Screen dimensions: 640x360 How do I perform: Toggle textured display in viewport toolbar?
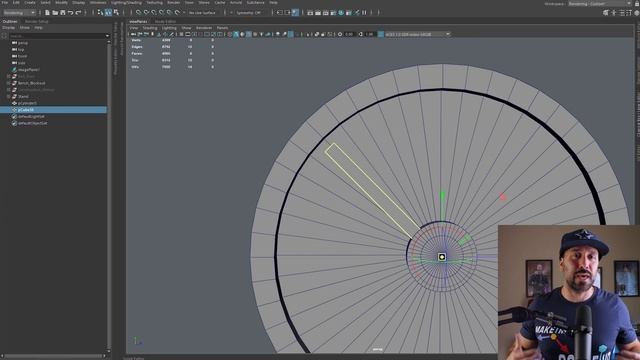255,34
